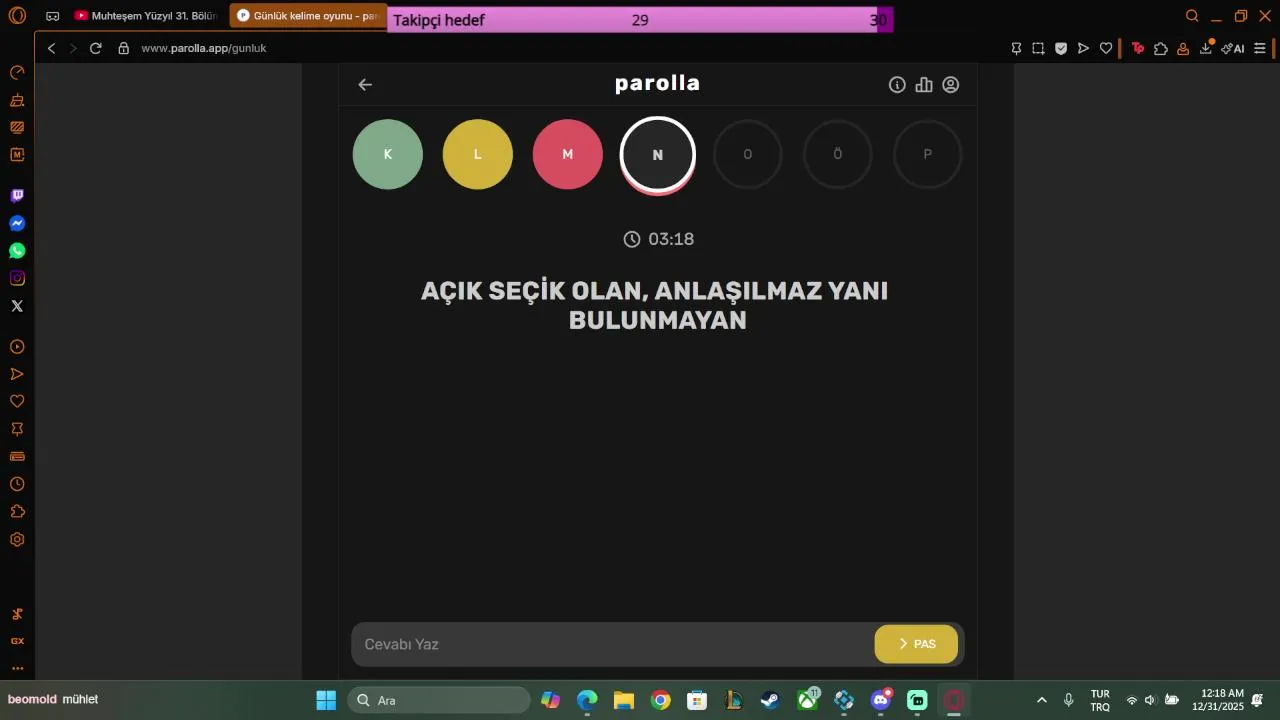Click the 03:18 countdown timer
Screen dimensions: 1280x720
coord(658,239)
